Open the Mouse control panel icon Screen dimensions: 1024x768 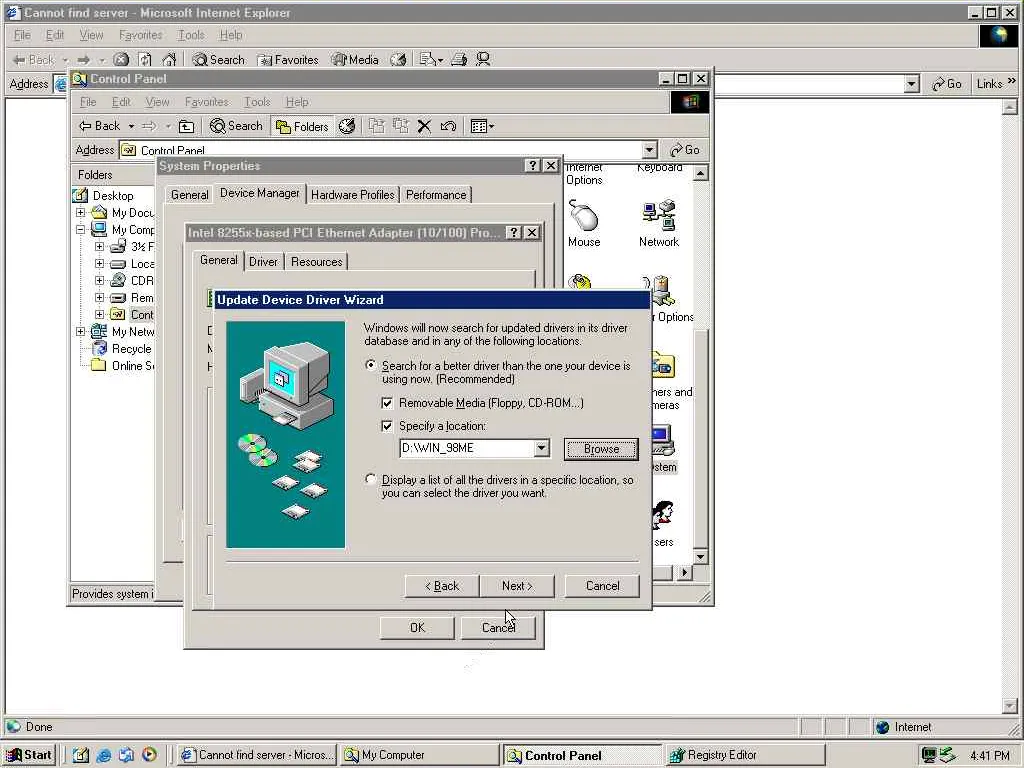pyautogui.click(x=584, y=223)
